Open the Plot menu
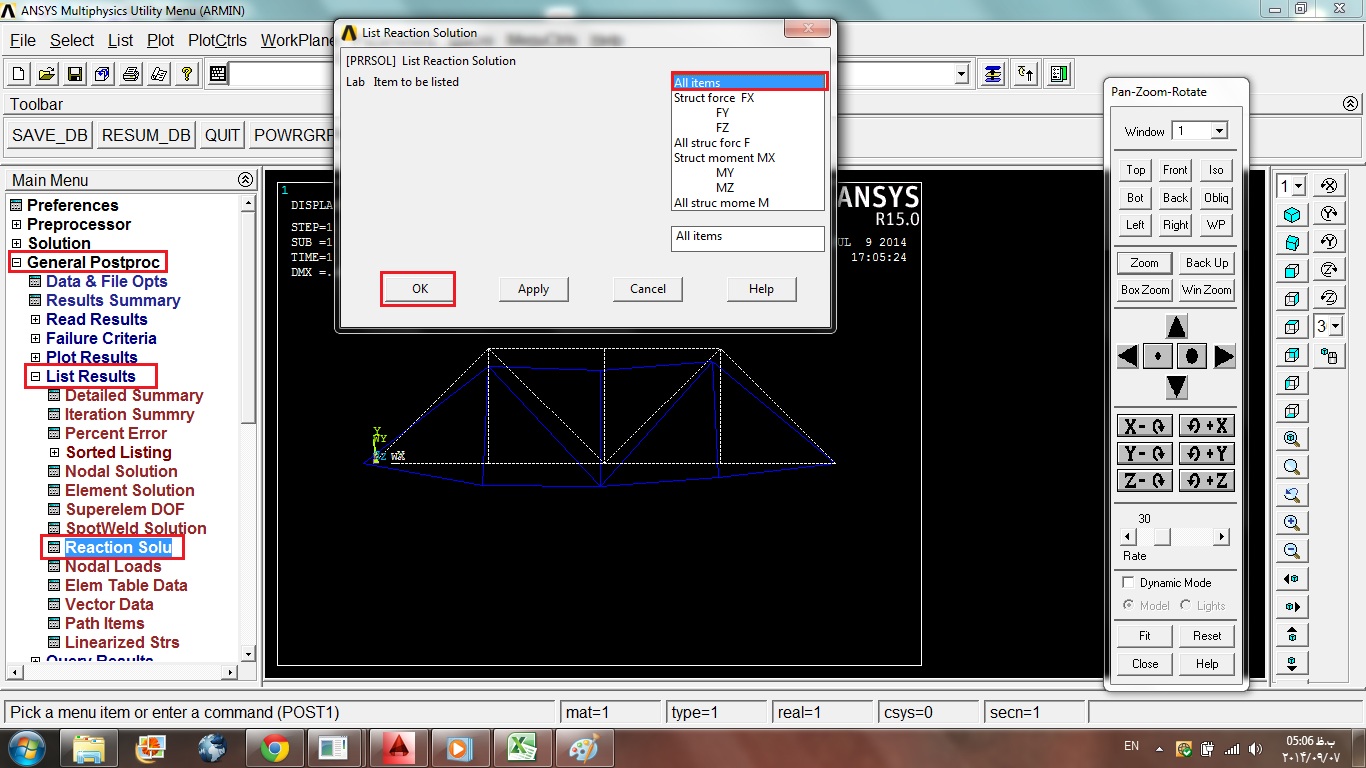 [160, 40]
